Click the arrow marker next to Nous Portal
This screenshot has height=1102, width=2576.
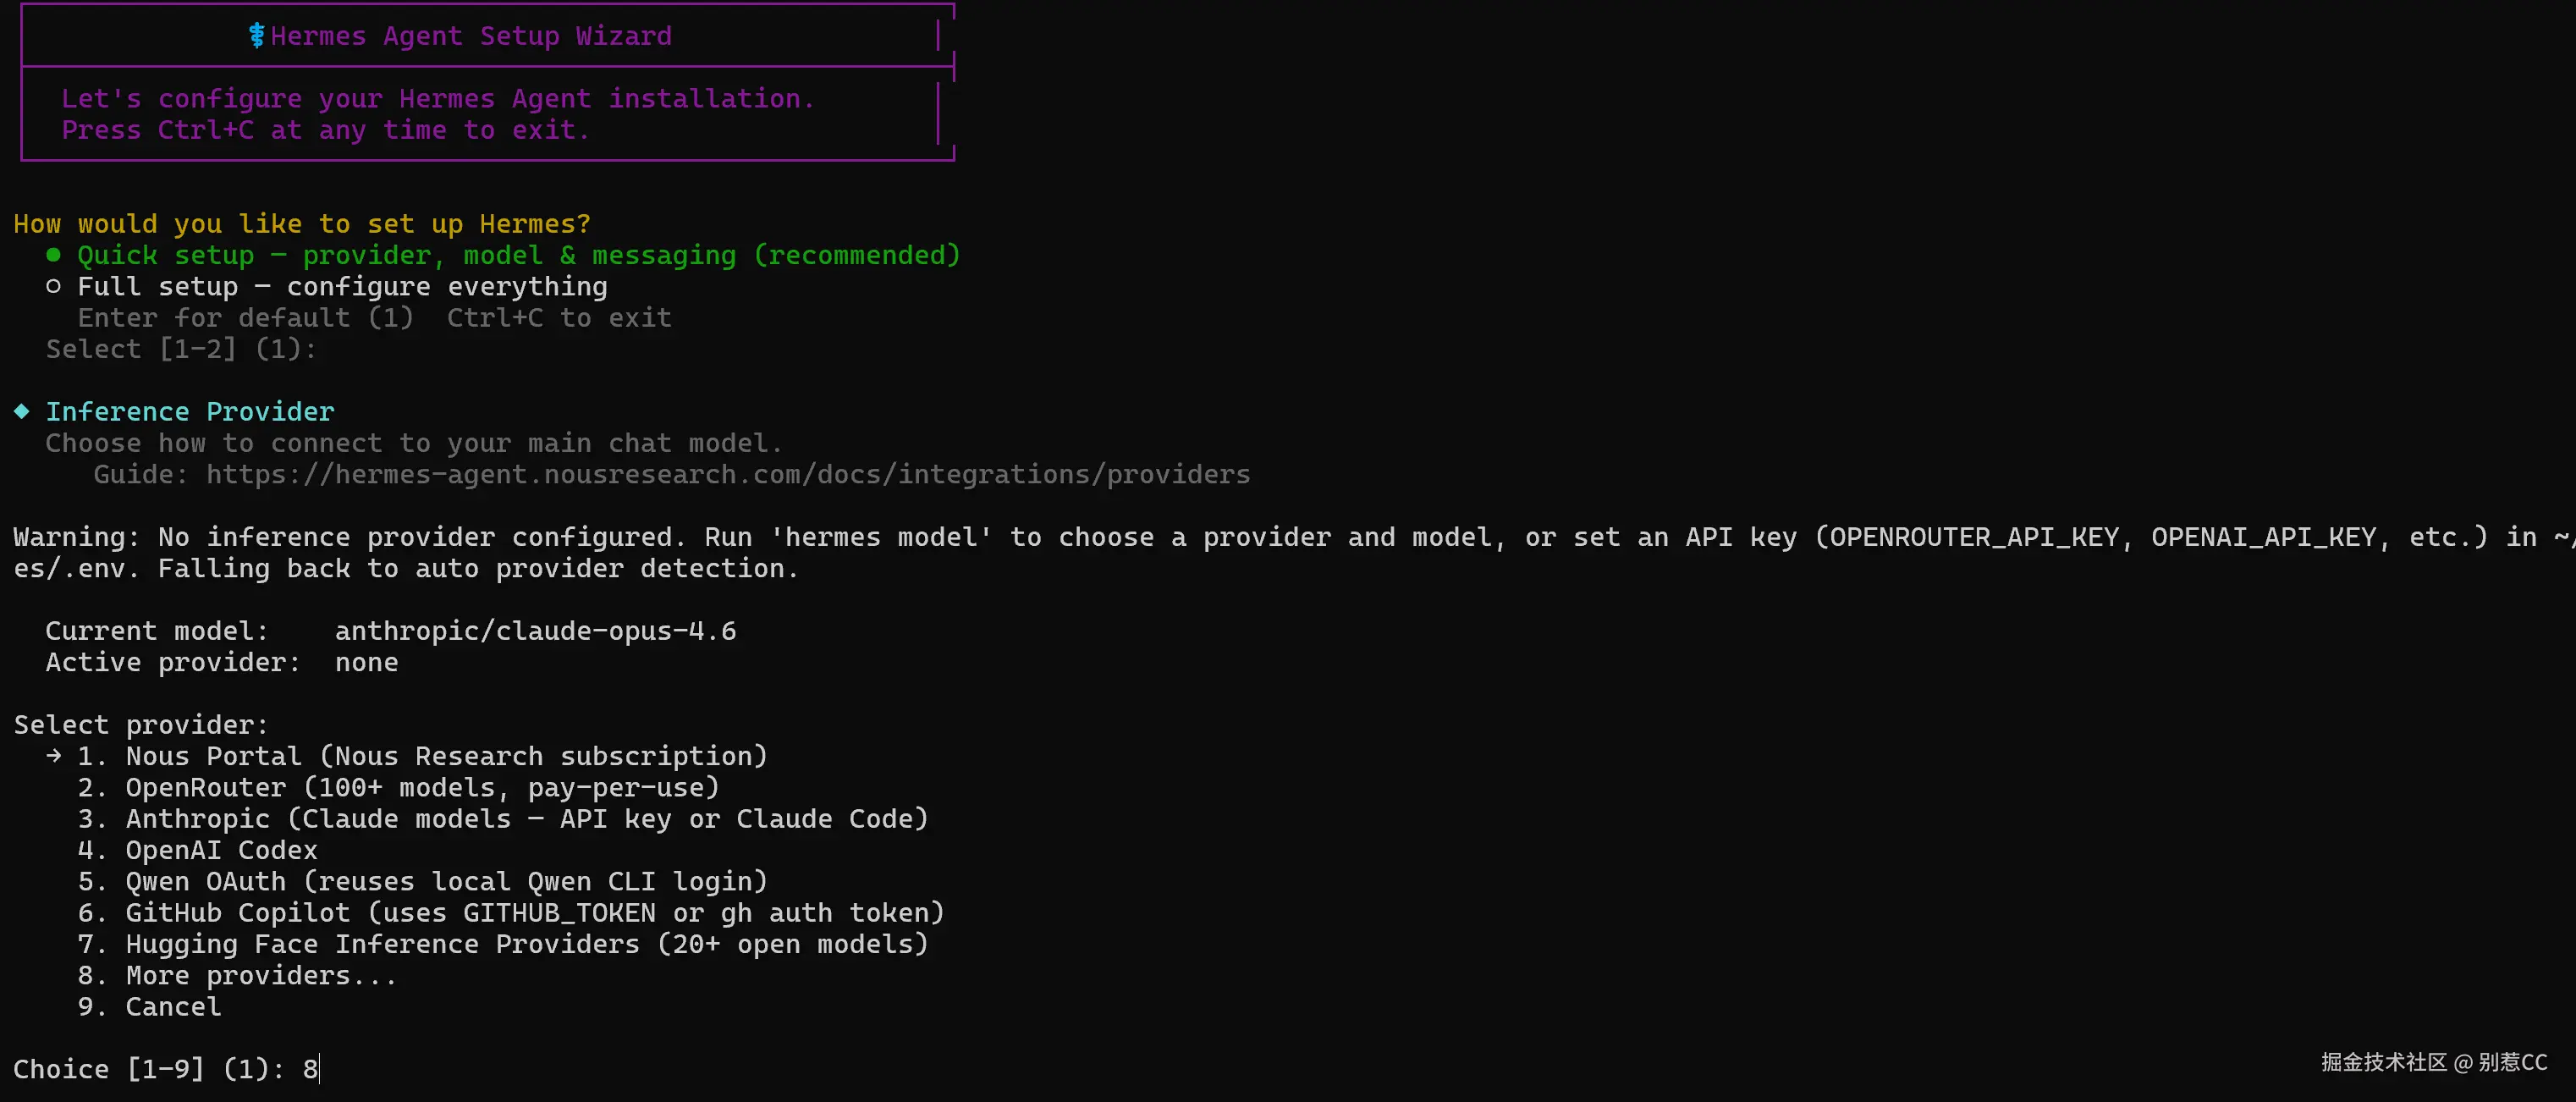point(54,756)
